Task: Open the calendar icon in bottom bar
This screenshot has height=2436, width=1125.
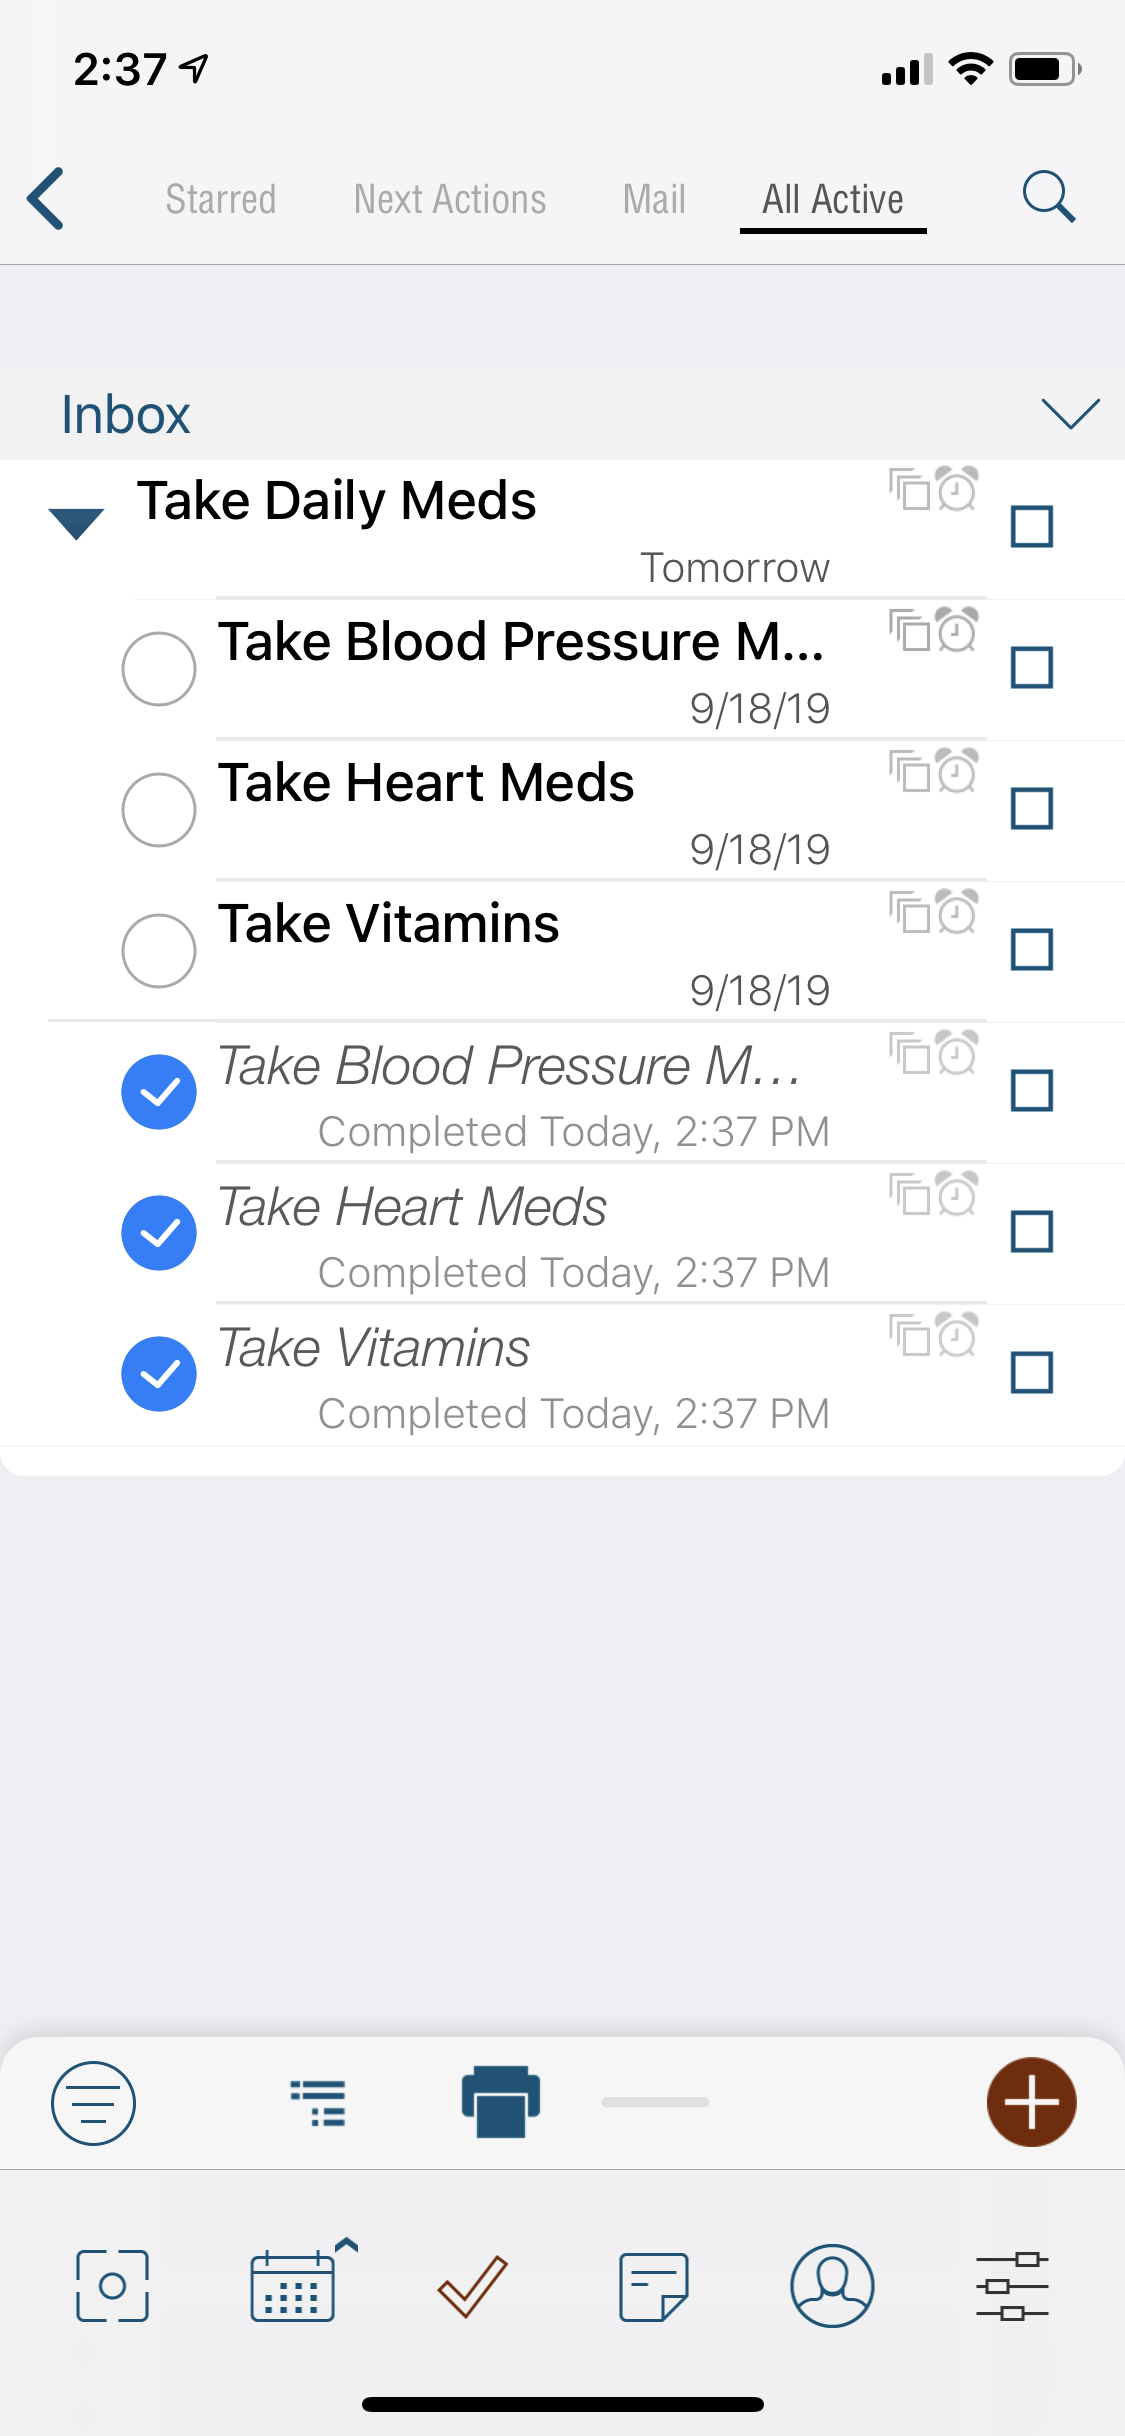Action: 299,2283
